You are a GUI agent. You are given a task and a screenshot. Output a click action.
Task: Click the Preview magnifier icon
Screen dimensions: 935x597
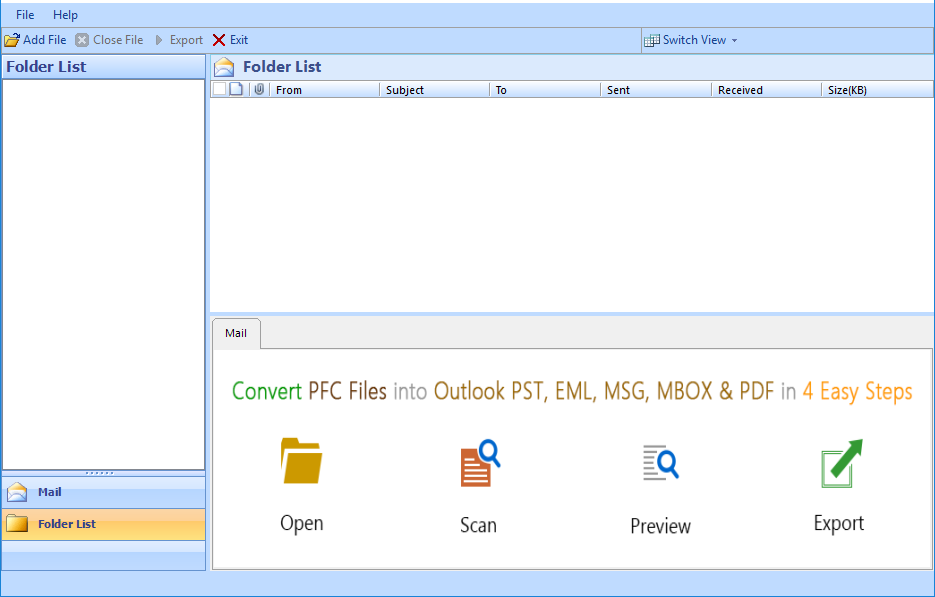coord(661,462)
